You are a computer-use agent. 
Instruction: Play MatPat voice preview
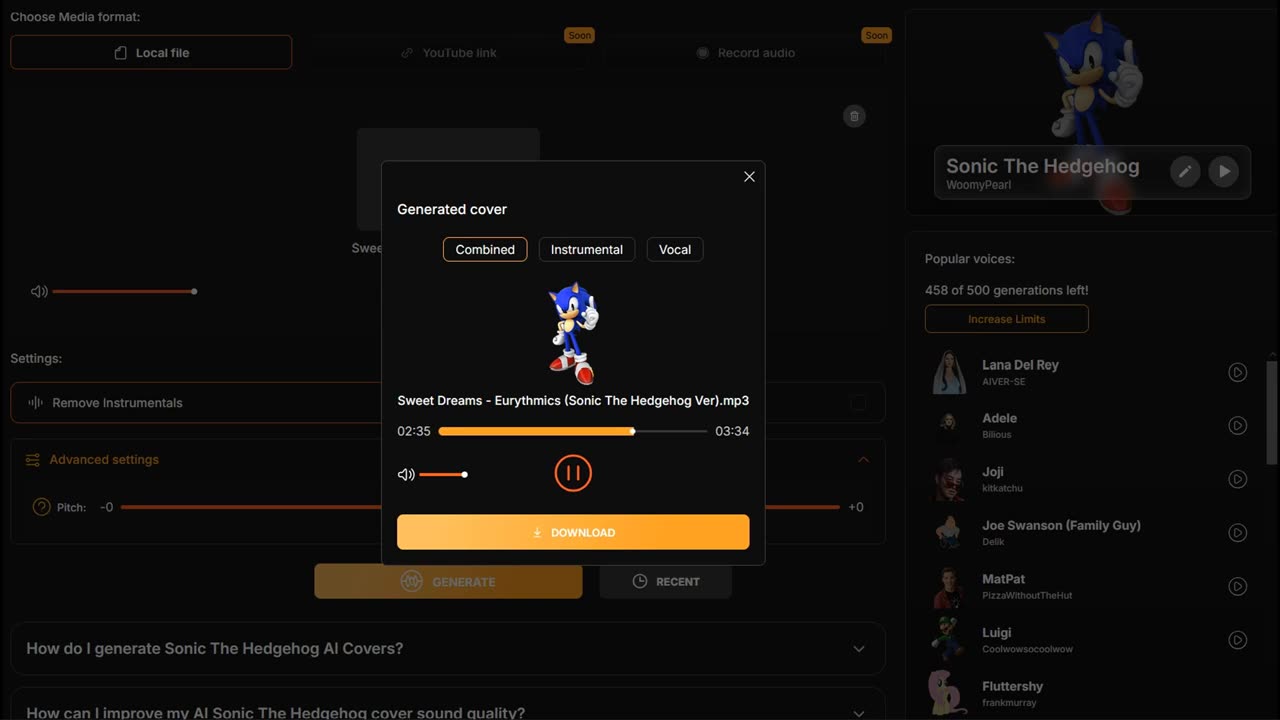1237,586
